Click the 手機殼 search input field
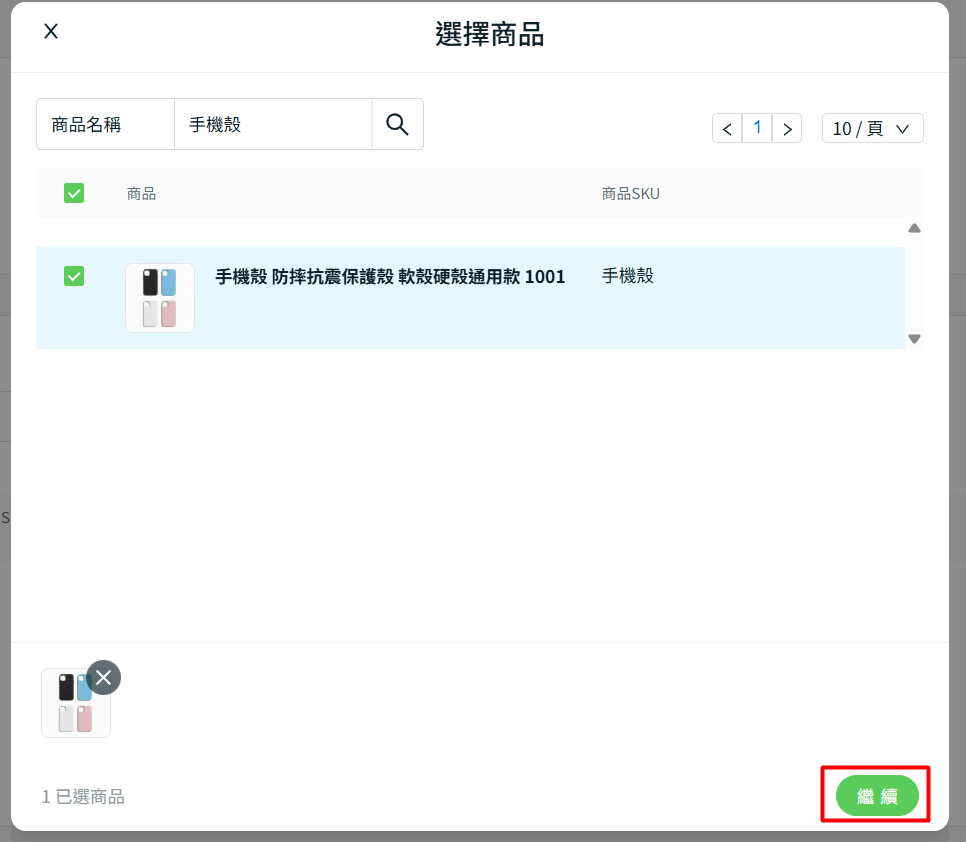966x842 pixels. 272,125
